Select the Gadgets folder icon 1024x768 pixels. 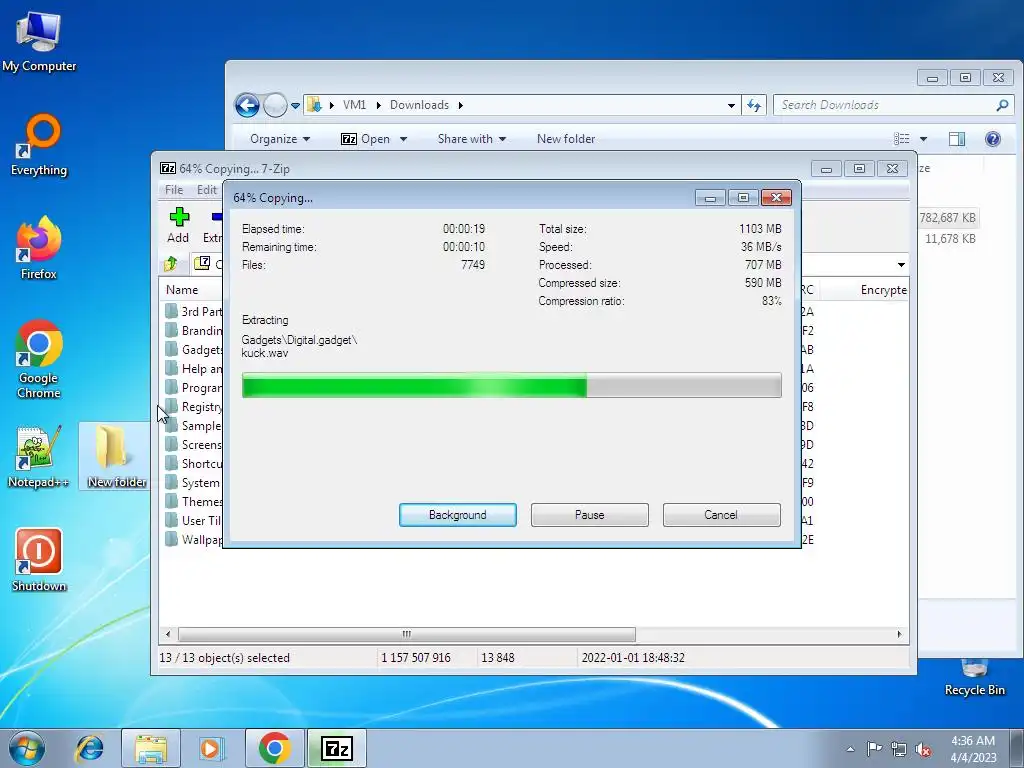coord(171,349)
